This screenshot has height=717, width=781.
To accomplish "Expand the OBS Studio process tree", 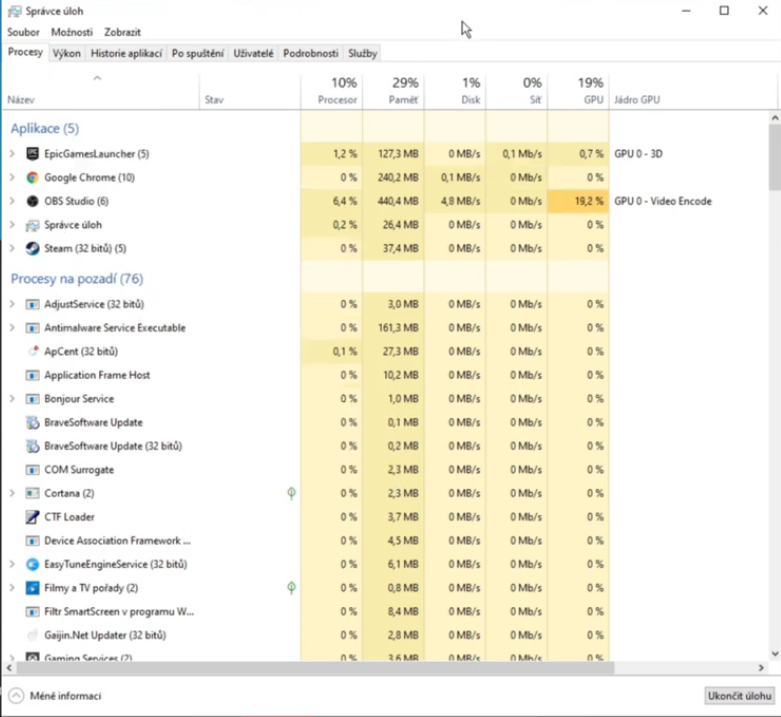I will tap(12, 201).
